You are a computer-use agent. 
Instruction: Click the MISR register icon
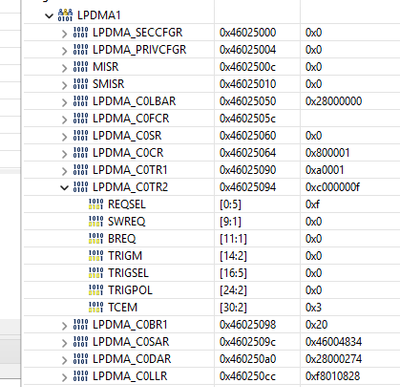click(80, 67)
